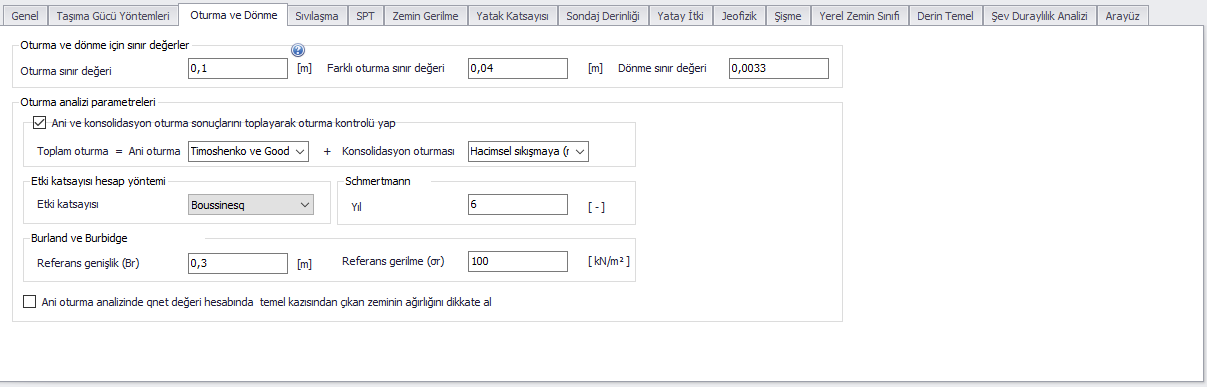Click the Referans gerilme input field
The width and height of the screenshot is (1207, 387).
tap(518, 261)
